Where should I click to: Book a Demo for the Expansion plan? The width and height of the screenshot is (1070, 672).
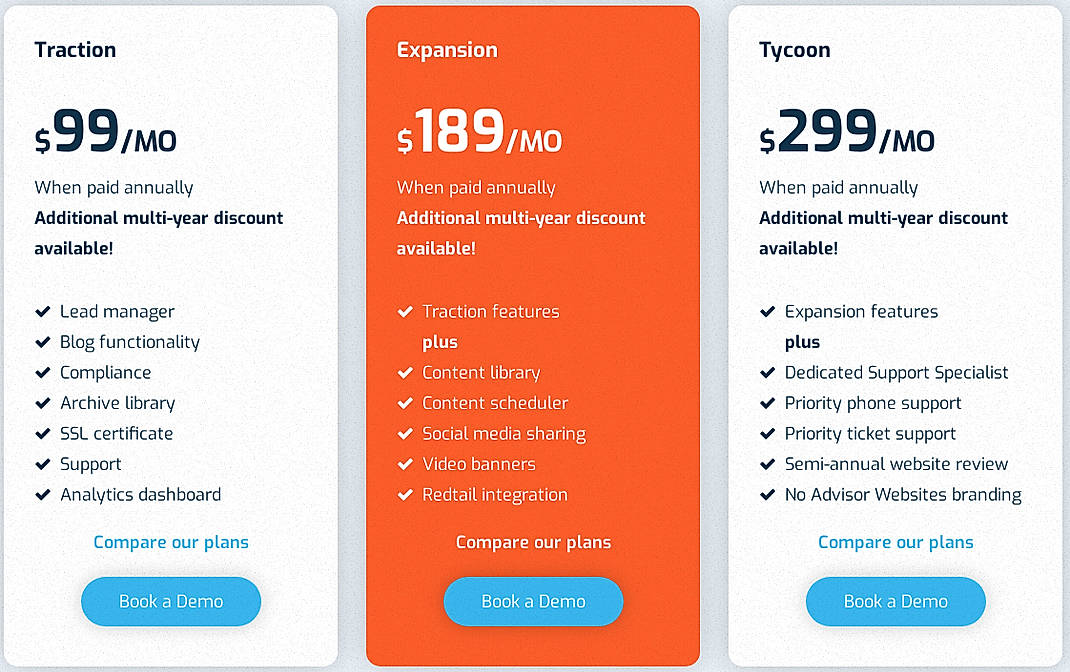click(533, 601)
